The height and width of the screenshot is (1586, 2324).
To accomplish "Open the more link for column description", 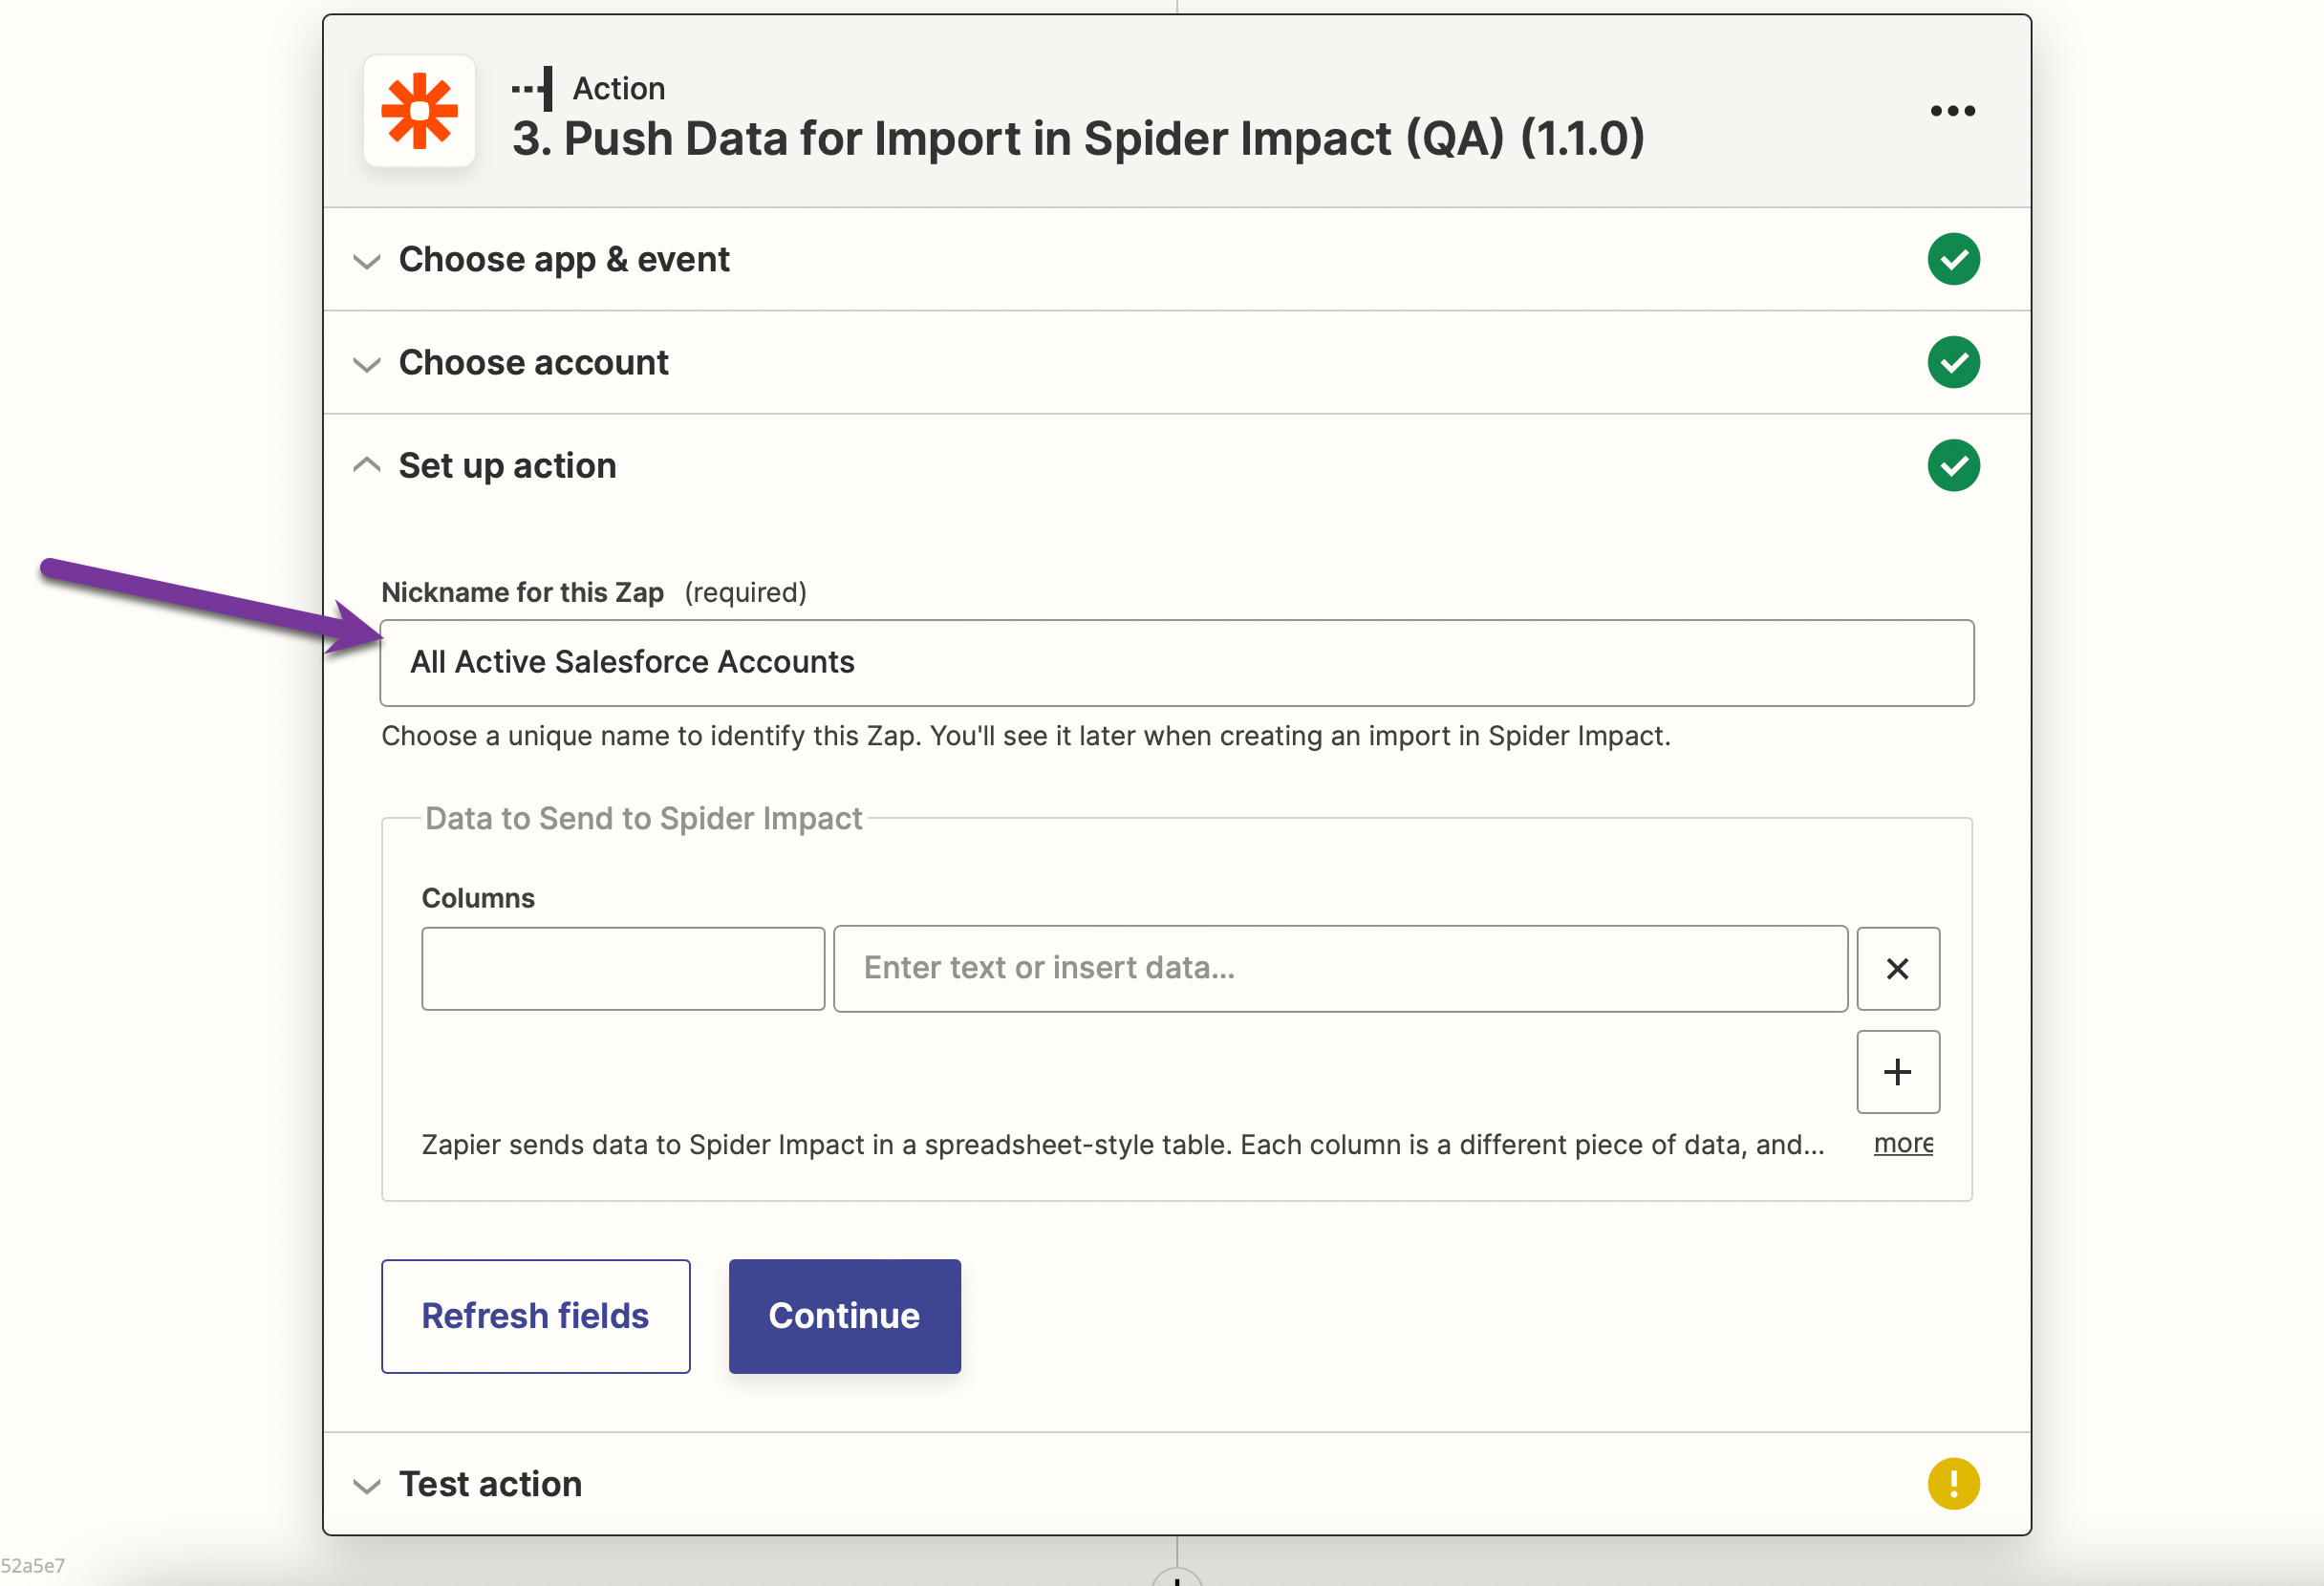I will point(1902,1143).
